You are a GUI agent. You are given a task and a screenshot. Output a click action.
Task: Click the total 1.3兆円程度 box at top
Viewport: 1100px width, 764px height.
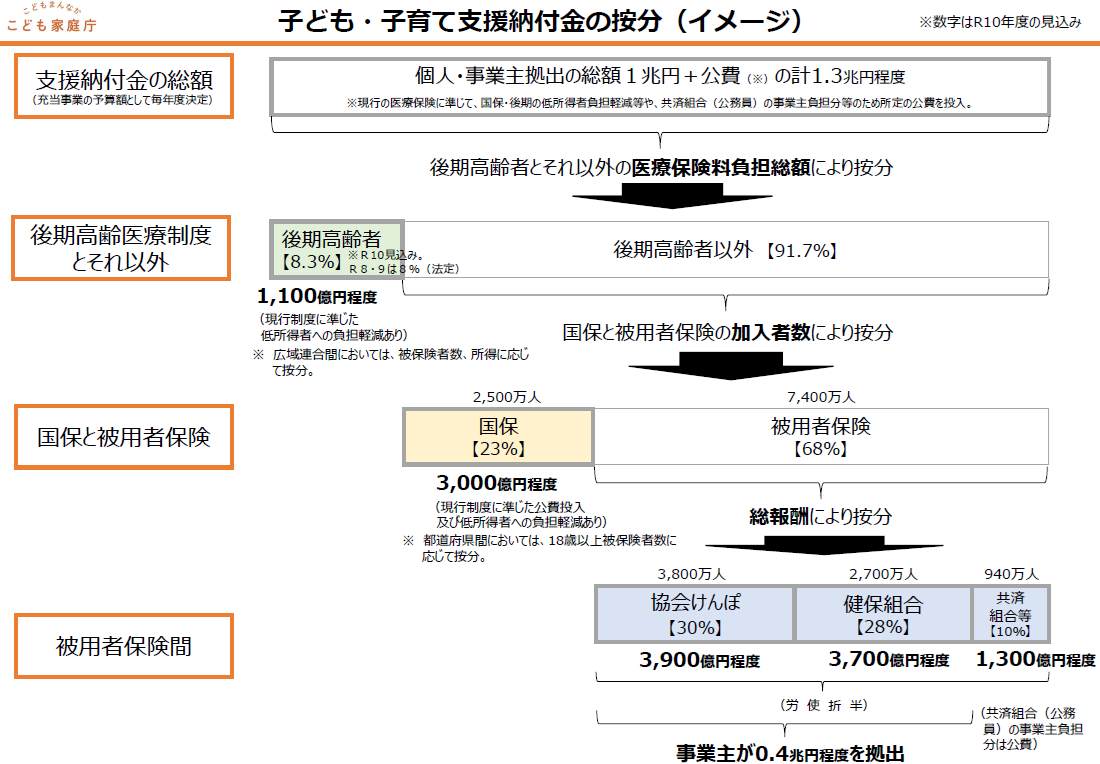coord(660,86)
